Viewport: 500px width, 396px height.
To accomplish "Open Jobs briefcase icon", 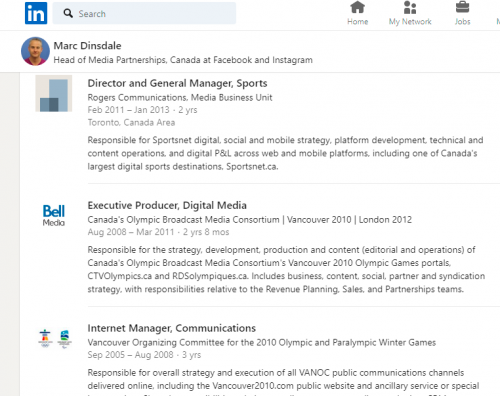I will click(462, 7).
